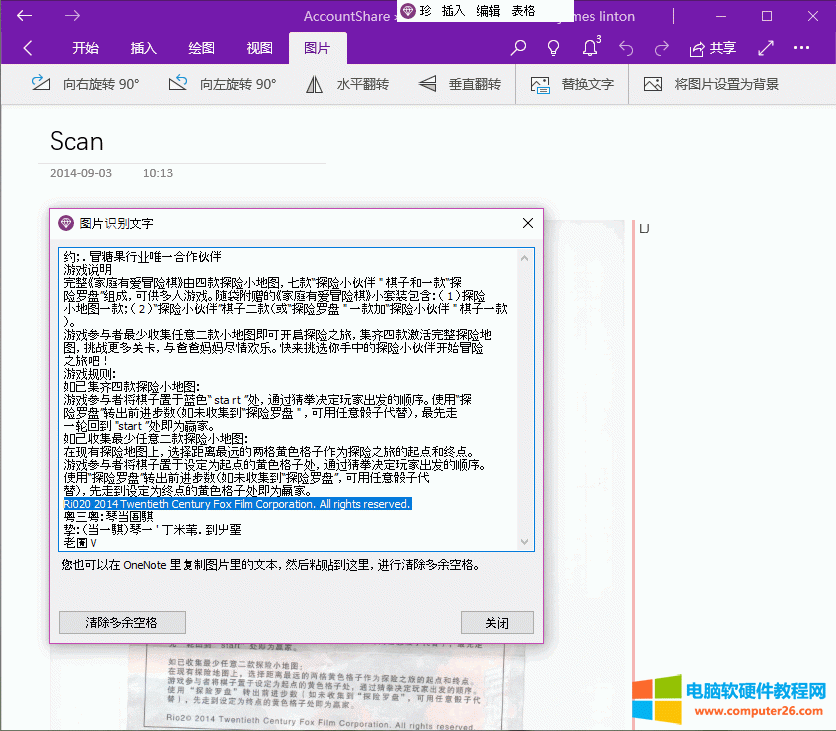Screen dimensions: 836x731
Task: Switch to the 插入 ribbon tab
Action: coord(144,48)
